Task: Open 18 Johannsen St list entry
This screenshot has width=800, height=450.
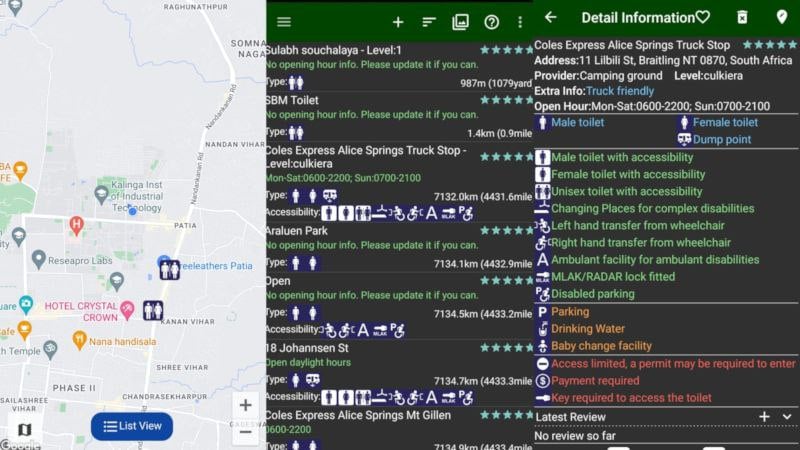Action: [x=399, y=374]
